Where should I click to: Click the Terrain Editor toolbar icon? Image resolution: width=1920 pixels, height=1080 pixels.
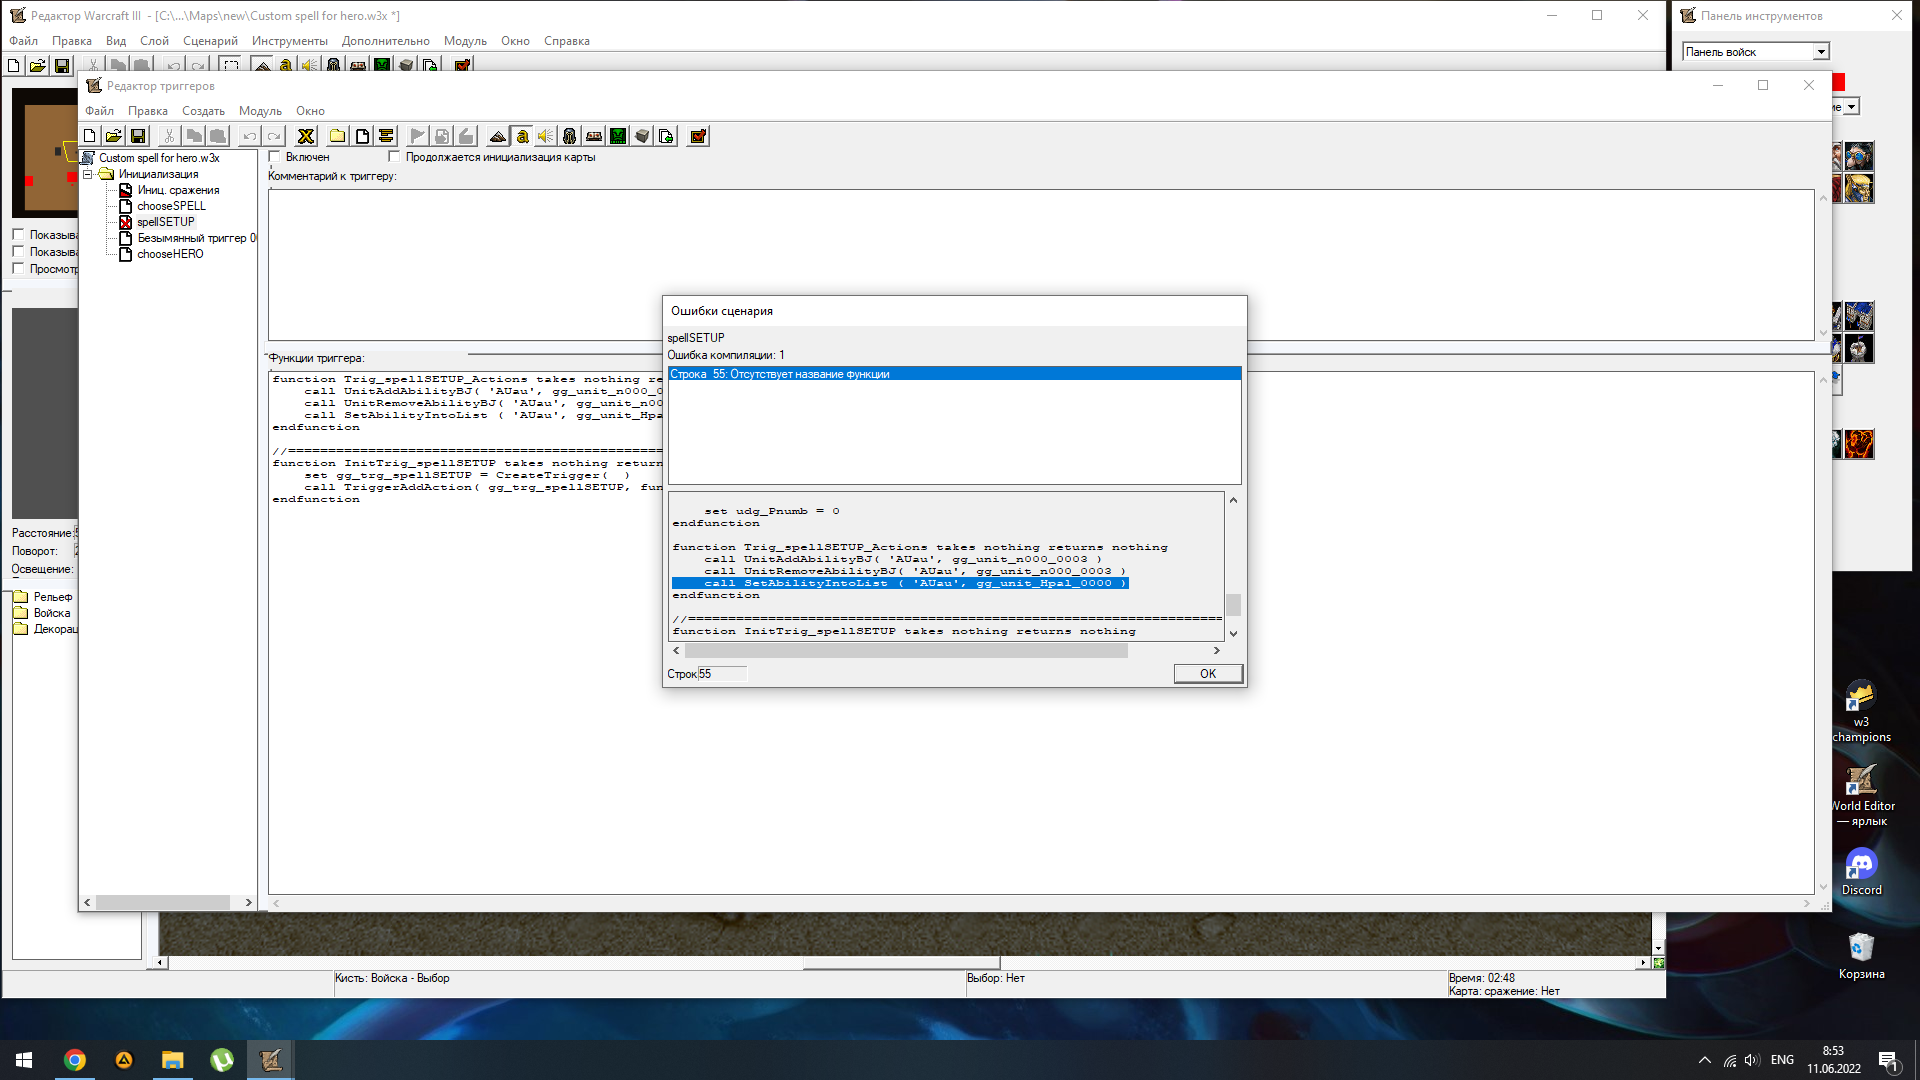tap(498, 136)
